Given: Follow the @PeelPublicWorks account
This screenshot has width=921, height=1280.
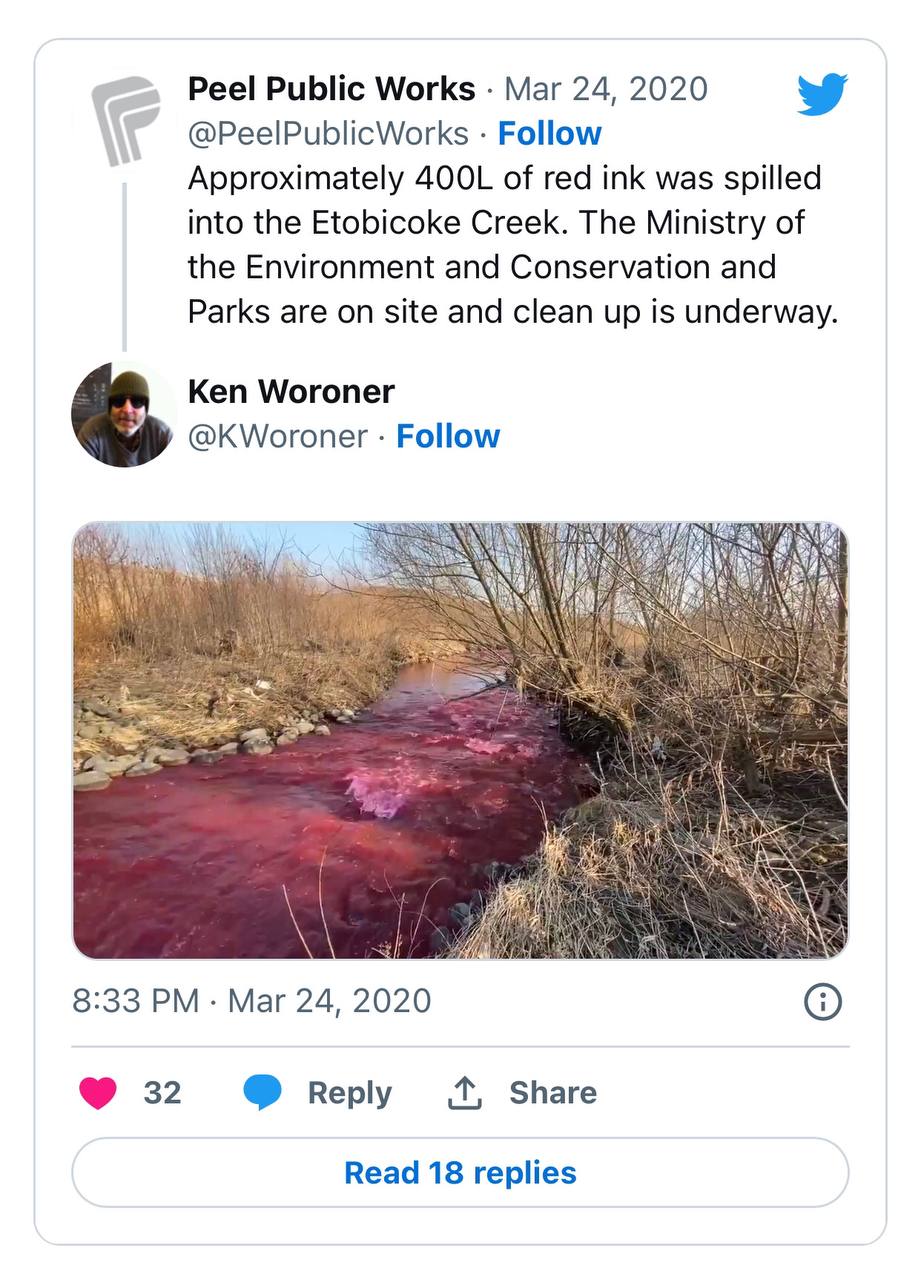Looking at the screenshot, I should click(x=550, y=133).
